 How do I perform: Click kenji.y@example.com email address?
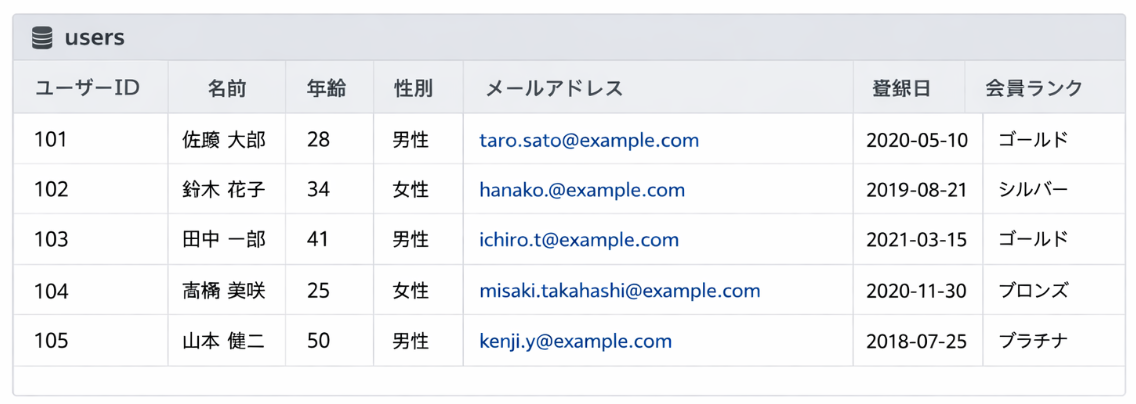[x=575, y=341]
